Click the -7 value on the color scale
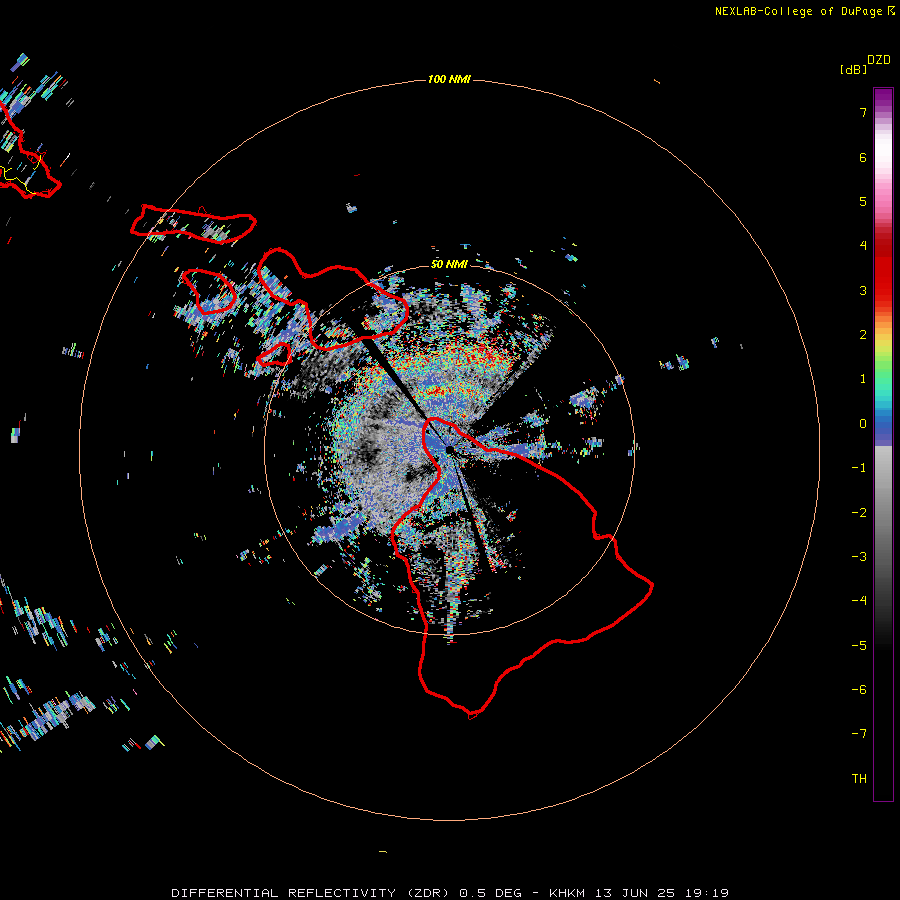 point(859,734)
